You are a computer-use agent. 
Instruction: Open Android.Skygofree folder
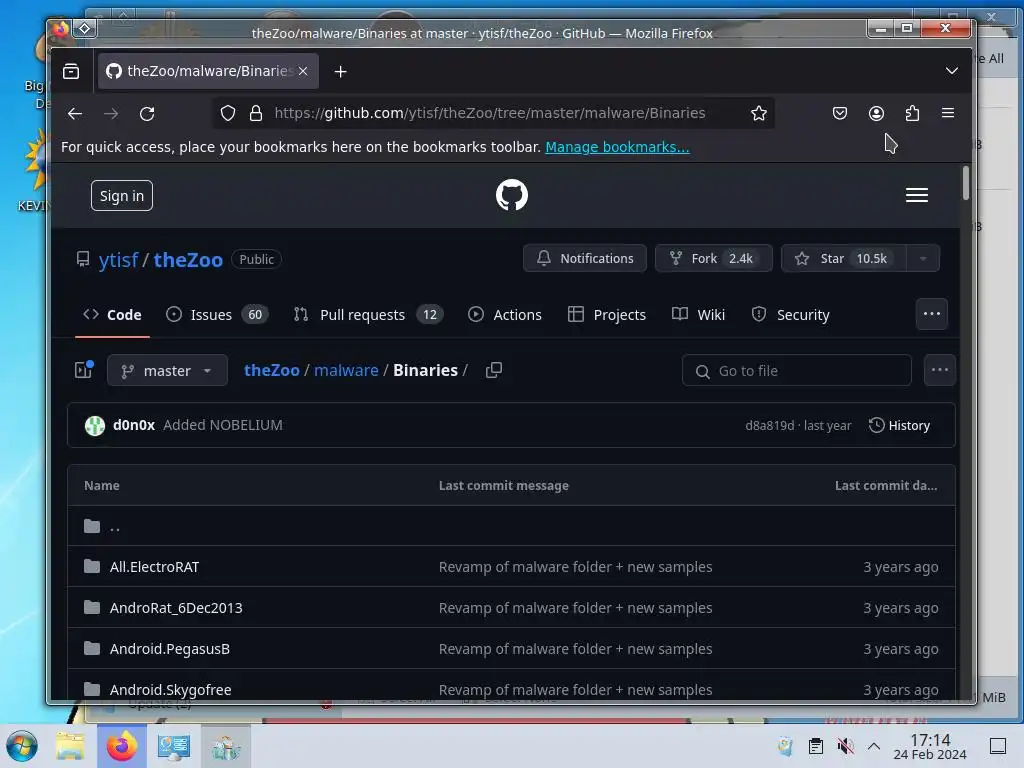[x=170, y=690]
